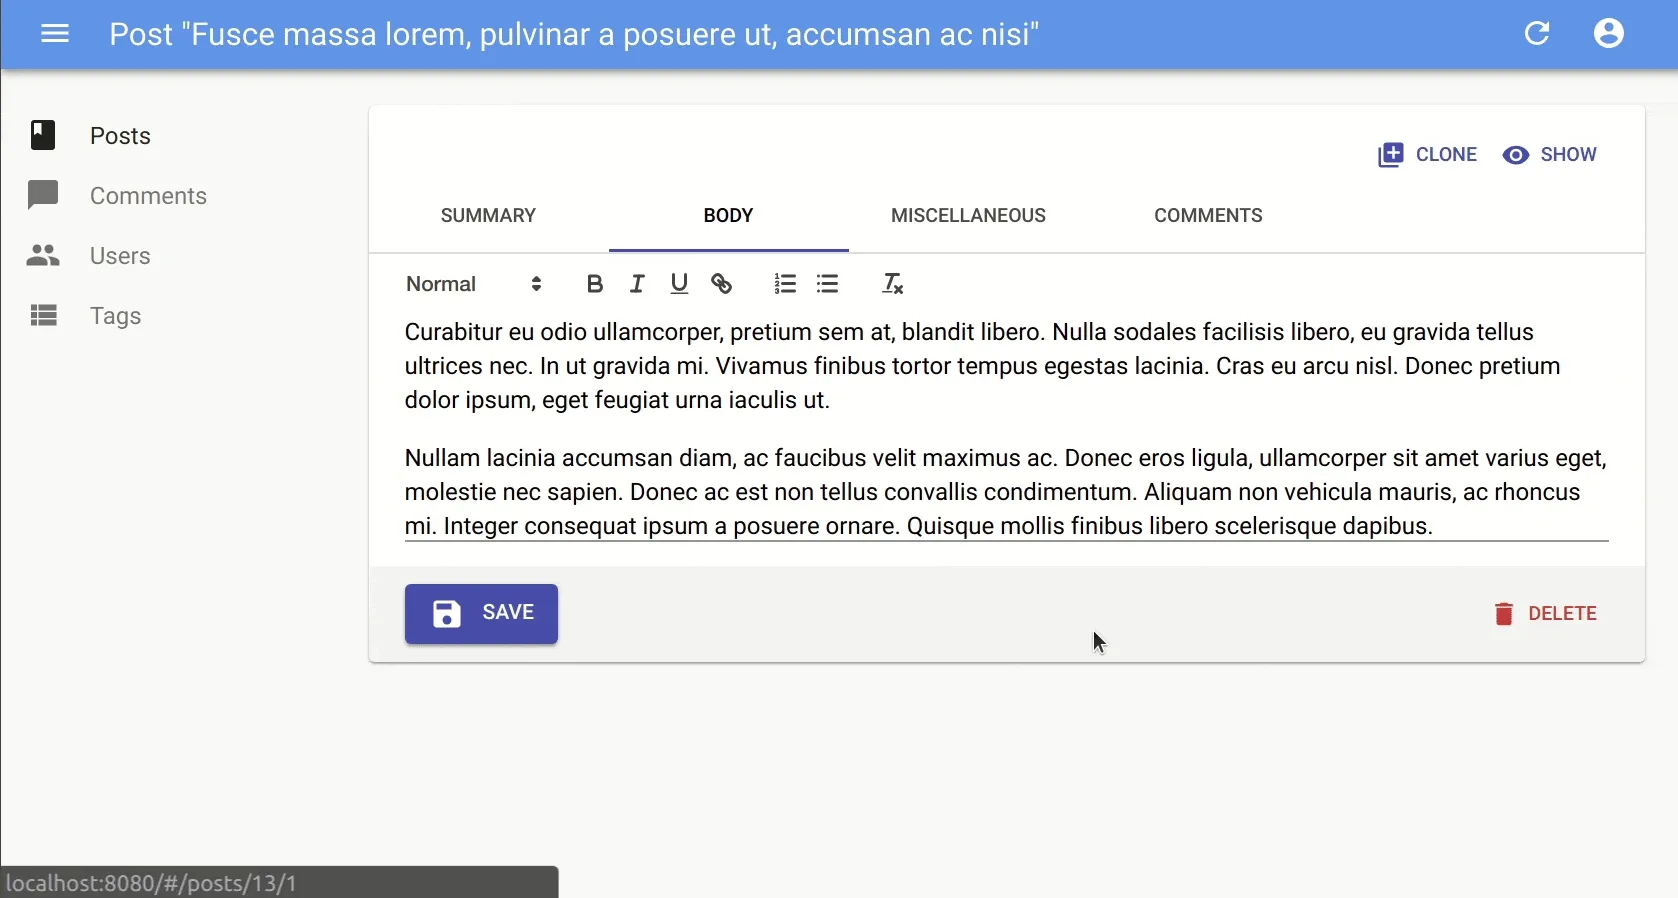The width and height of the screenshot is (1678, 898).
Task: Apply numbered list formatting
Action: click(785, 284)
